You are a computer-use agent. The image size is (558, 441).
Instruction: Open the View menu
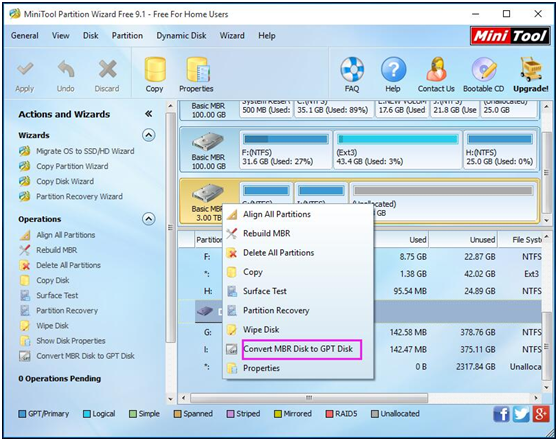point(60,36)
